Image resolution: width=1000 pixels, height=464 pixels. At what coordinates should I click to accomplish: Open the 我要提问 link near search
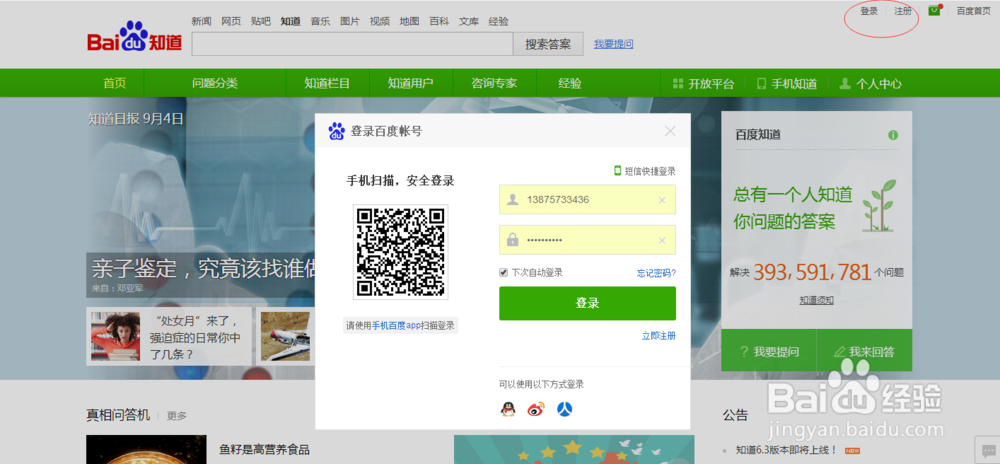[x=614, y=44]
